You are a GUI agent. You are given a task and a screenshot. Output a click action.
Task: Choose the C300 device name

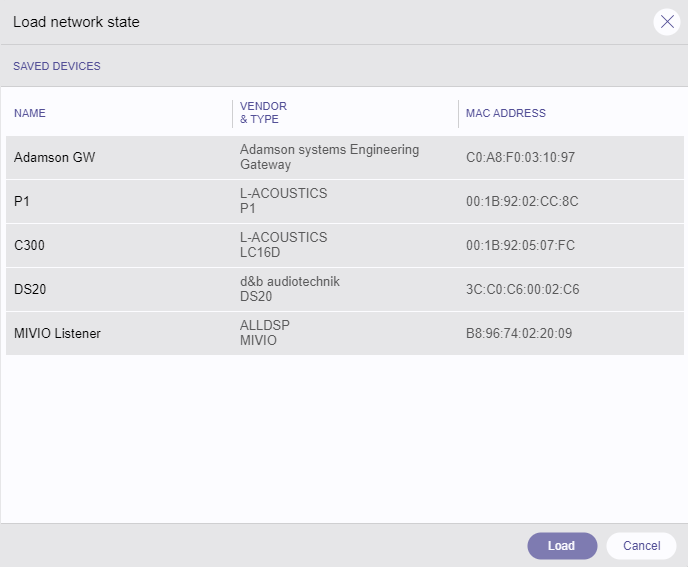pyautogui.click(x=30, y=246)
